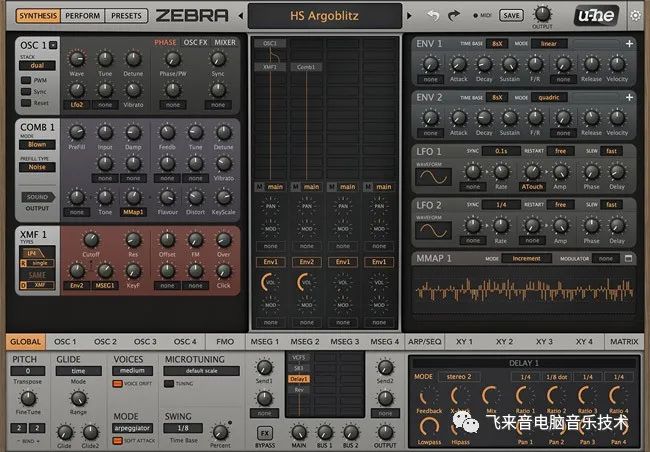Open the settings gear icon

tap(635, 16)
